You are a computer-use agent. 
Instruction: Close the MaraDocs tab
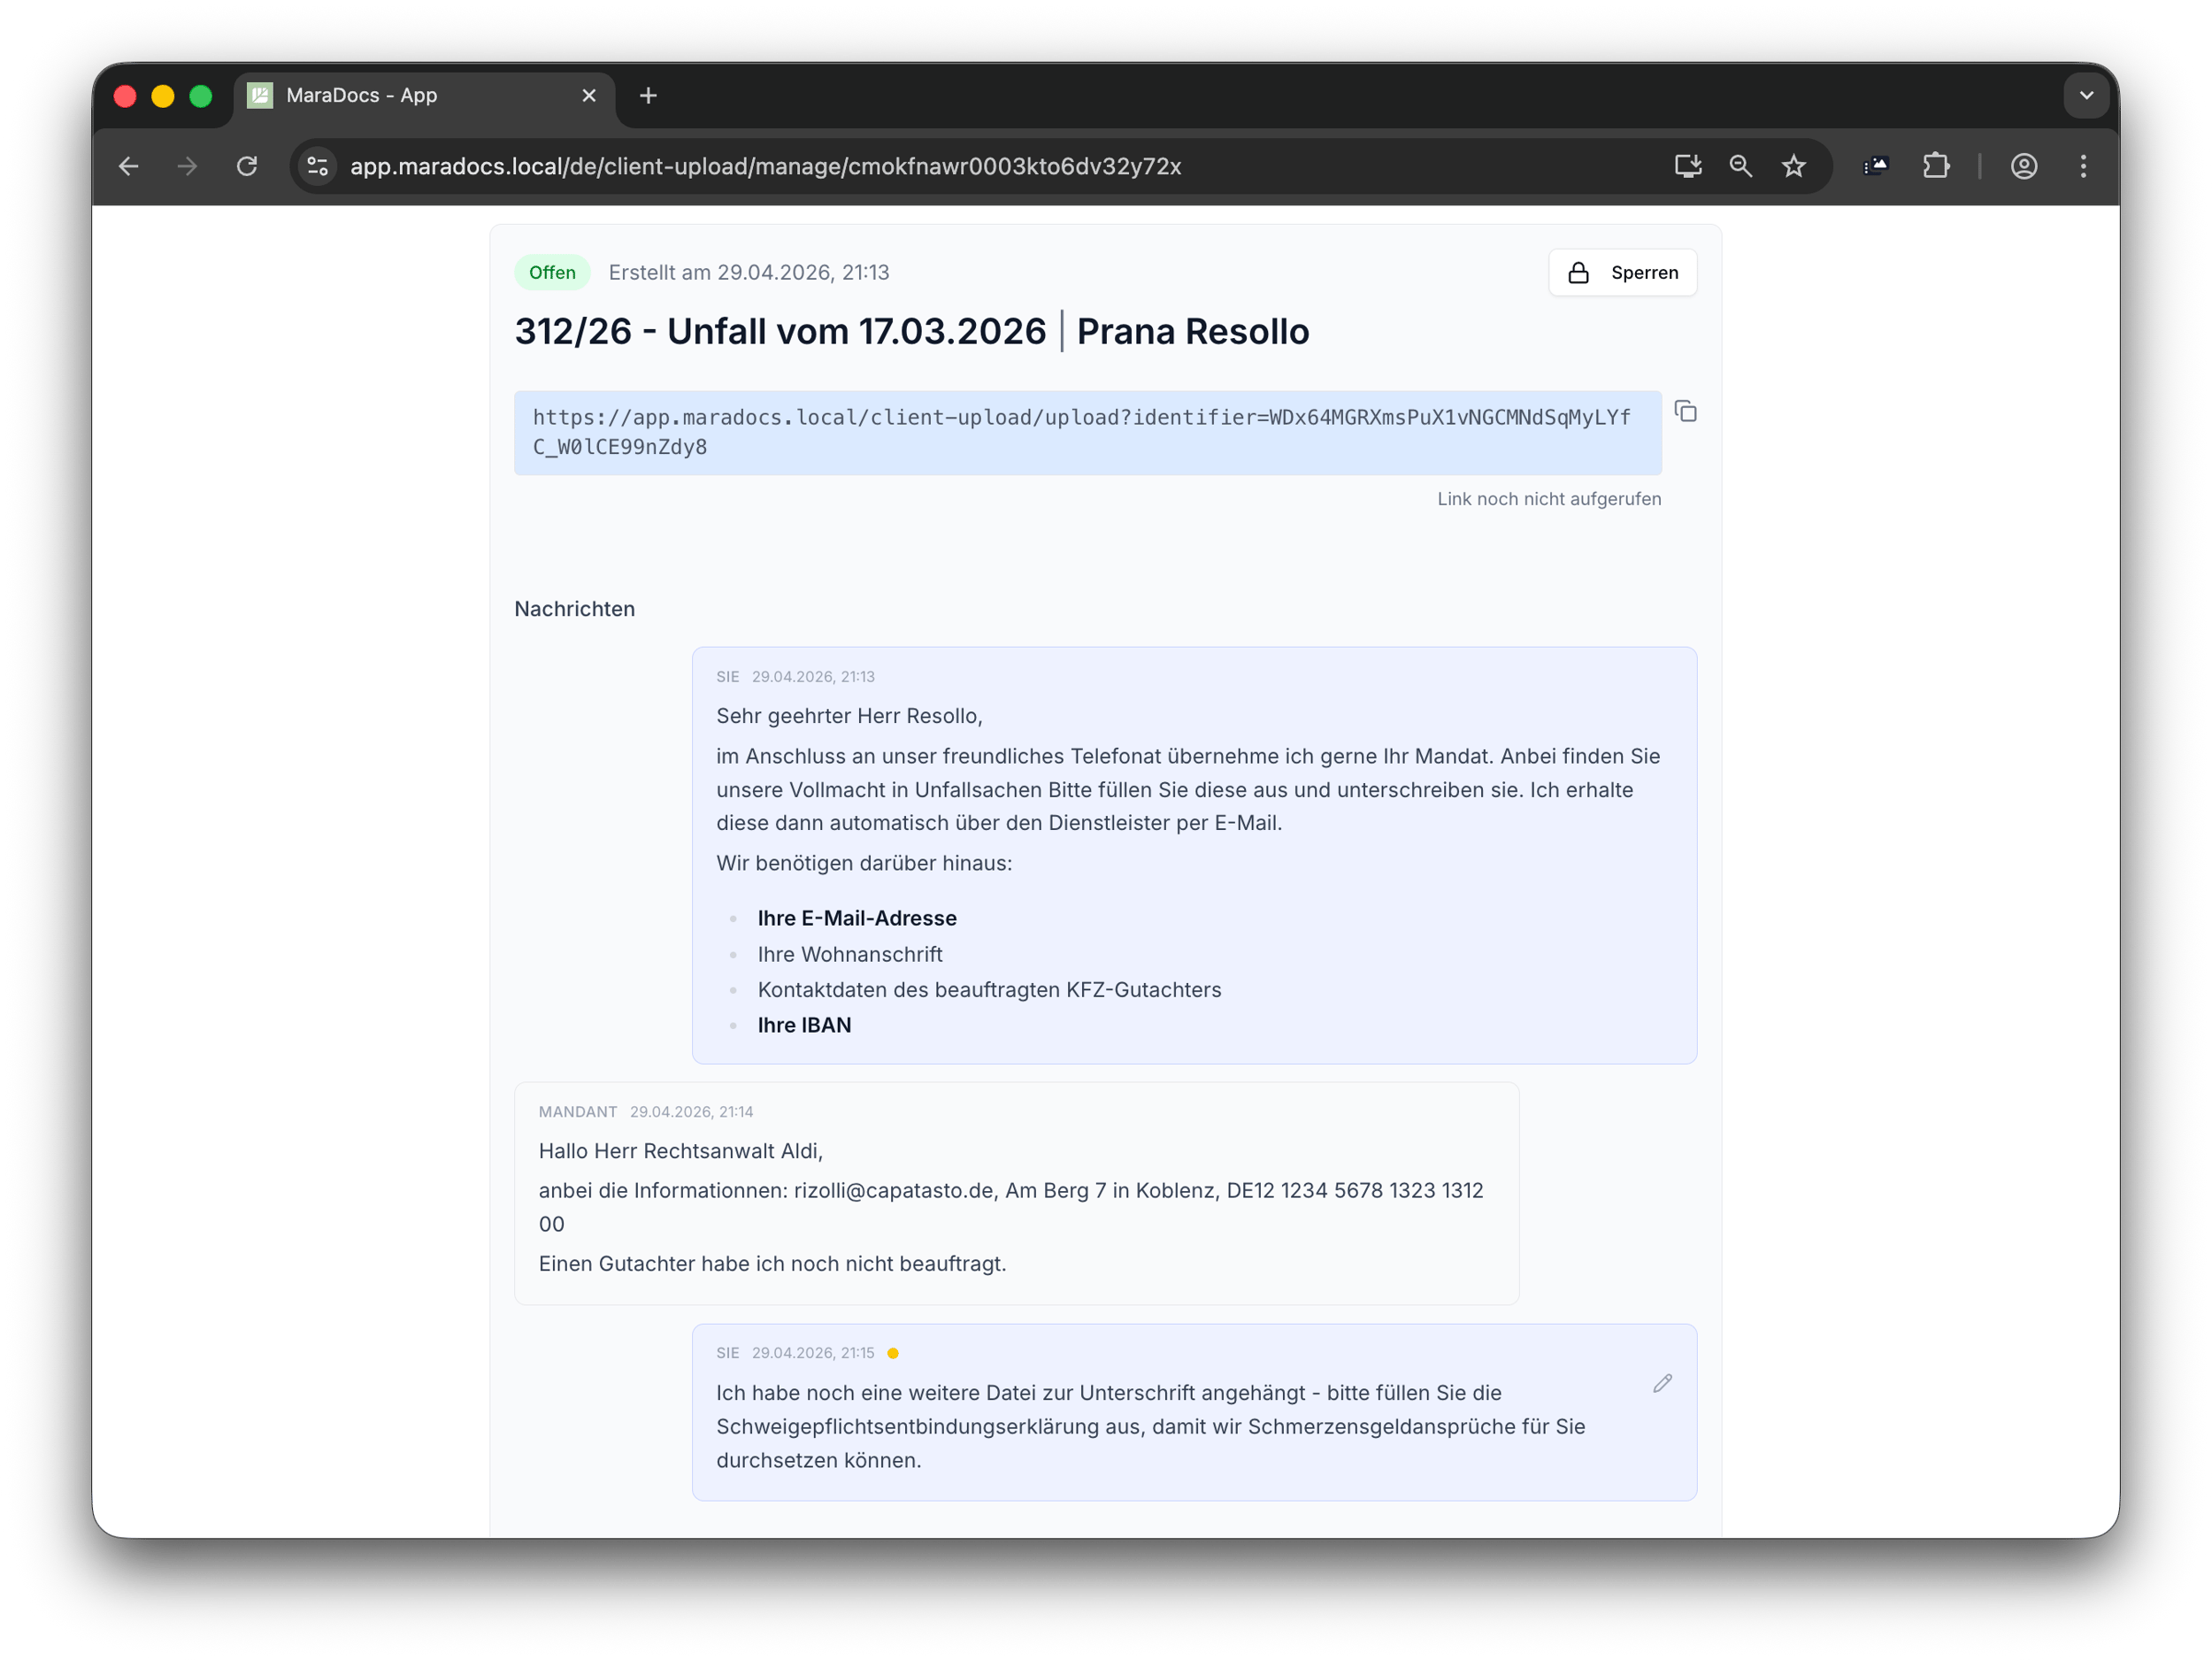tap(589, 96)
